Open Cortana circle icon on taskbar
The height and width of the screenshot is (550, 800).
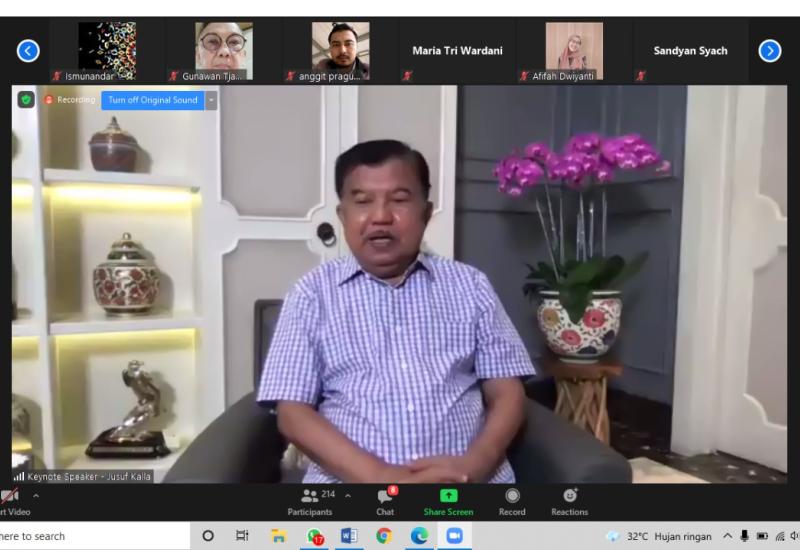click(x=208, y=536)
